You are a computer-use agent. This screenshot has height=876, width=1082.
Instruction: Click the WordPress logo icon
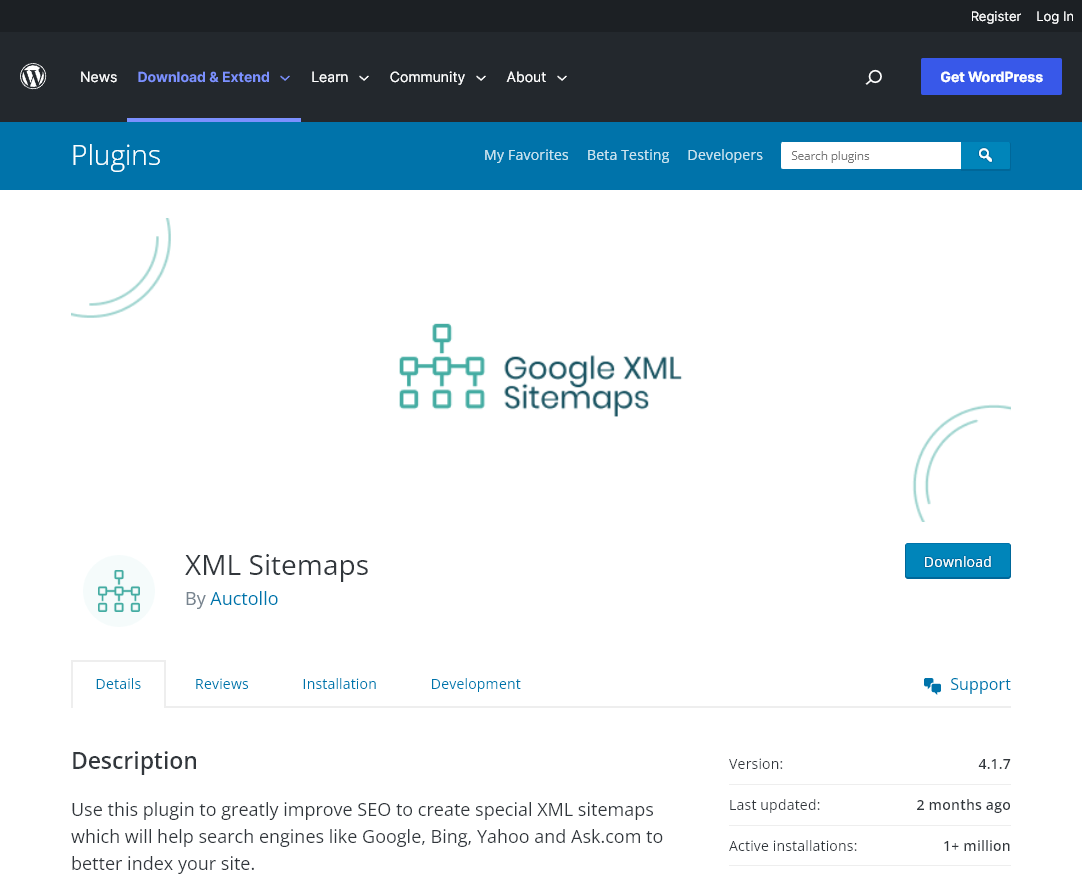coord(33,76)
